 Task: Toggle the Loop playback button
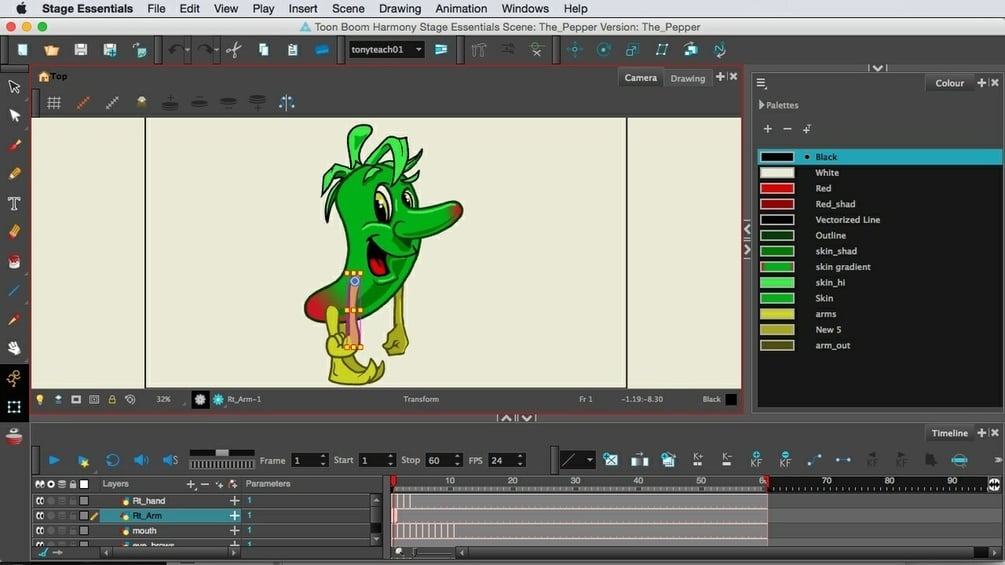(x=112, y=460)
